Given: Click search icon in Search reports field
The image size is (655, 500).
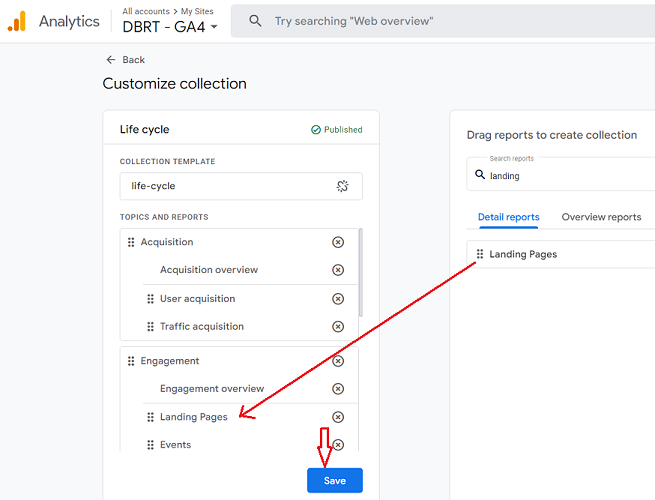Looking at the screenshot, I should coord(480,175).
